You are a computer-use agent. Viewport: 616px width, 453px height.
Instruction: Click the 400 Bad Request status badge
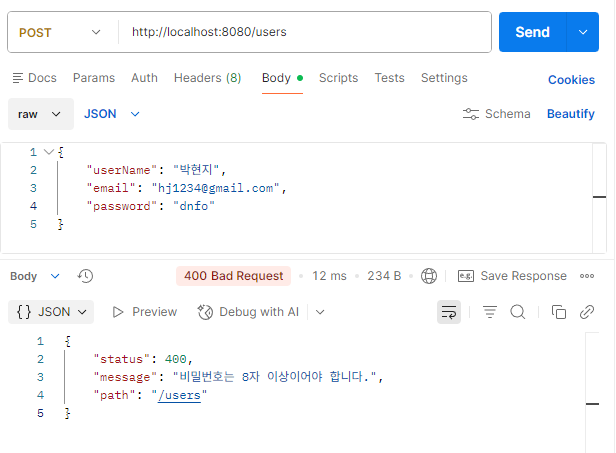pyautogui.click(x=233, y=276)
